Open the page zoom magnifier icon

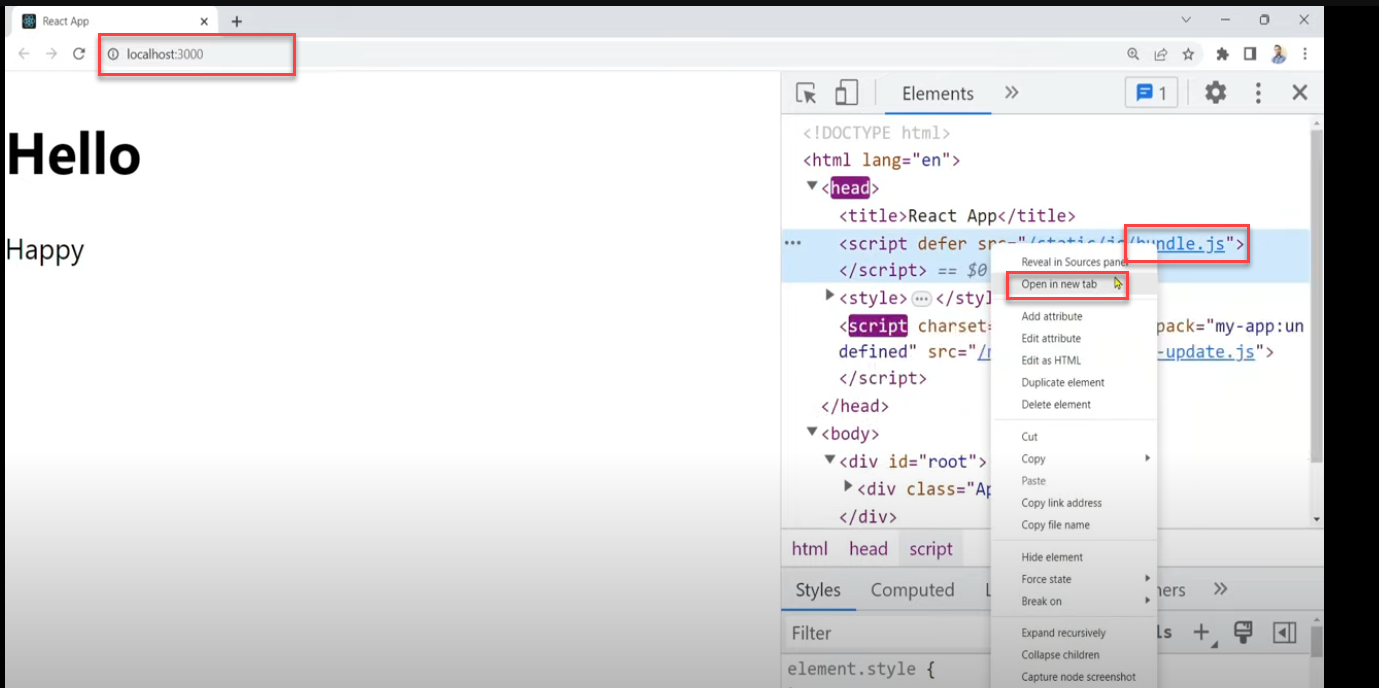1133,54
